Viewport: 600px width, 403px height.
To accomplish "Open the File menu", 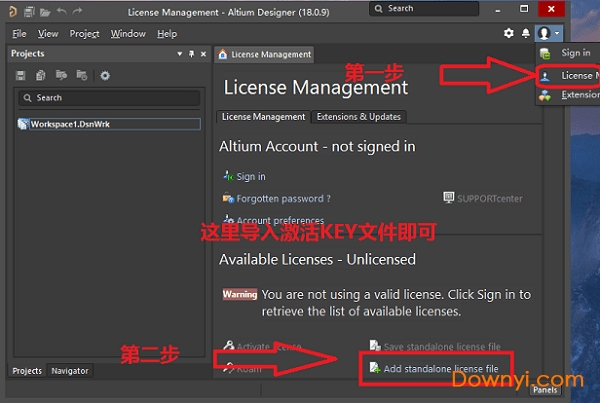I will click(x=19, y=33).
